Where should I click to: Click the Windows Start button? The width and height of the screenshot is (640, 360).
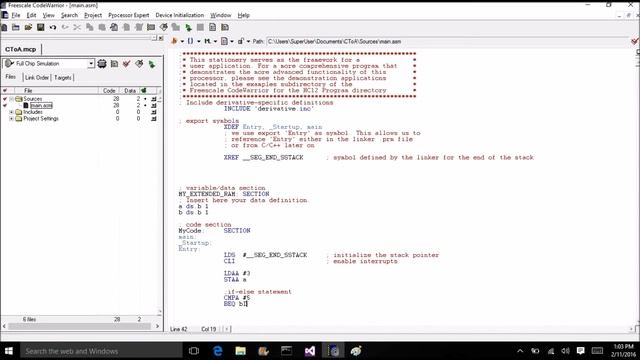9,351
